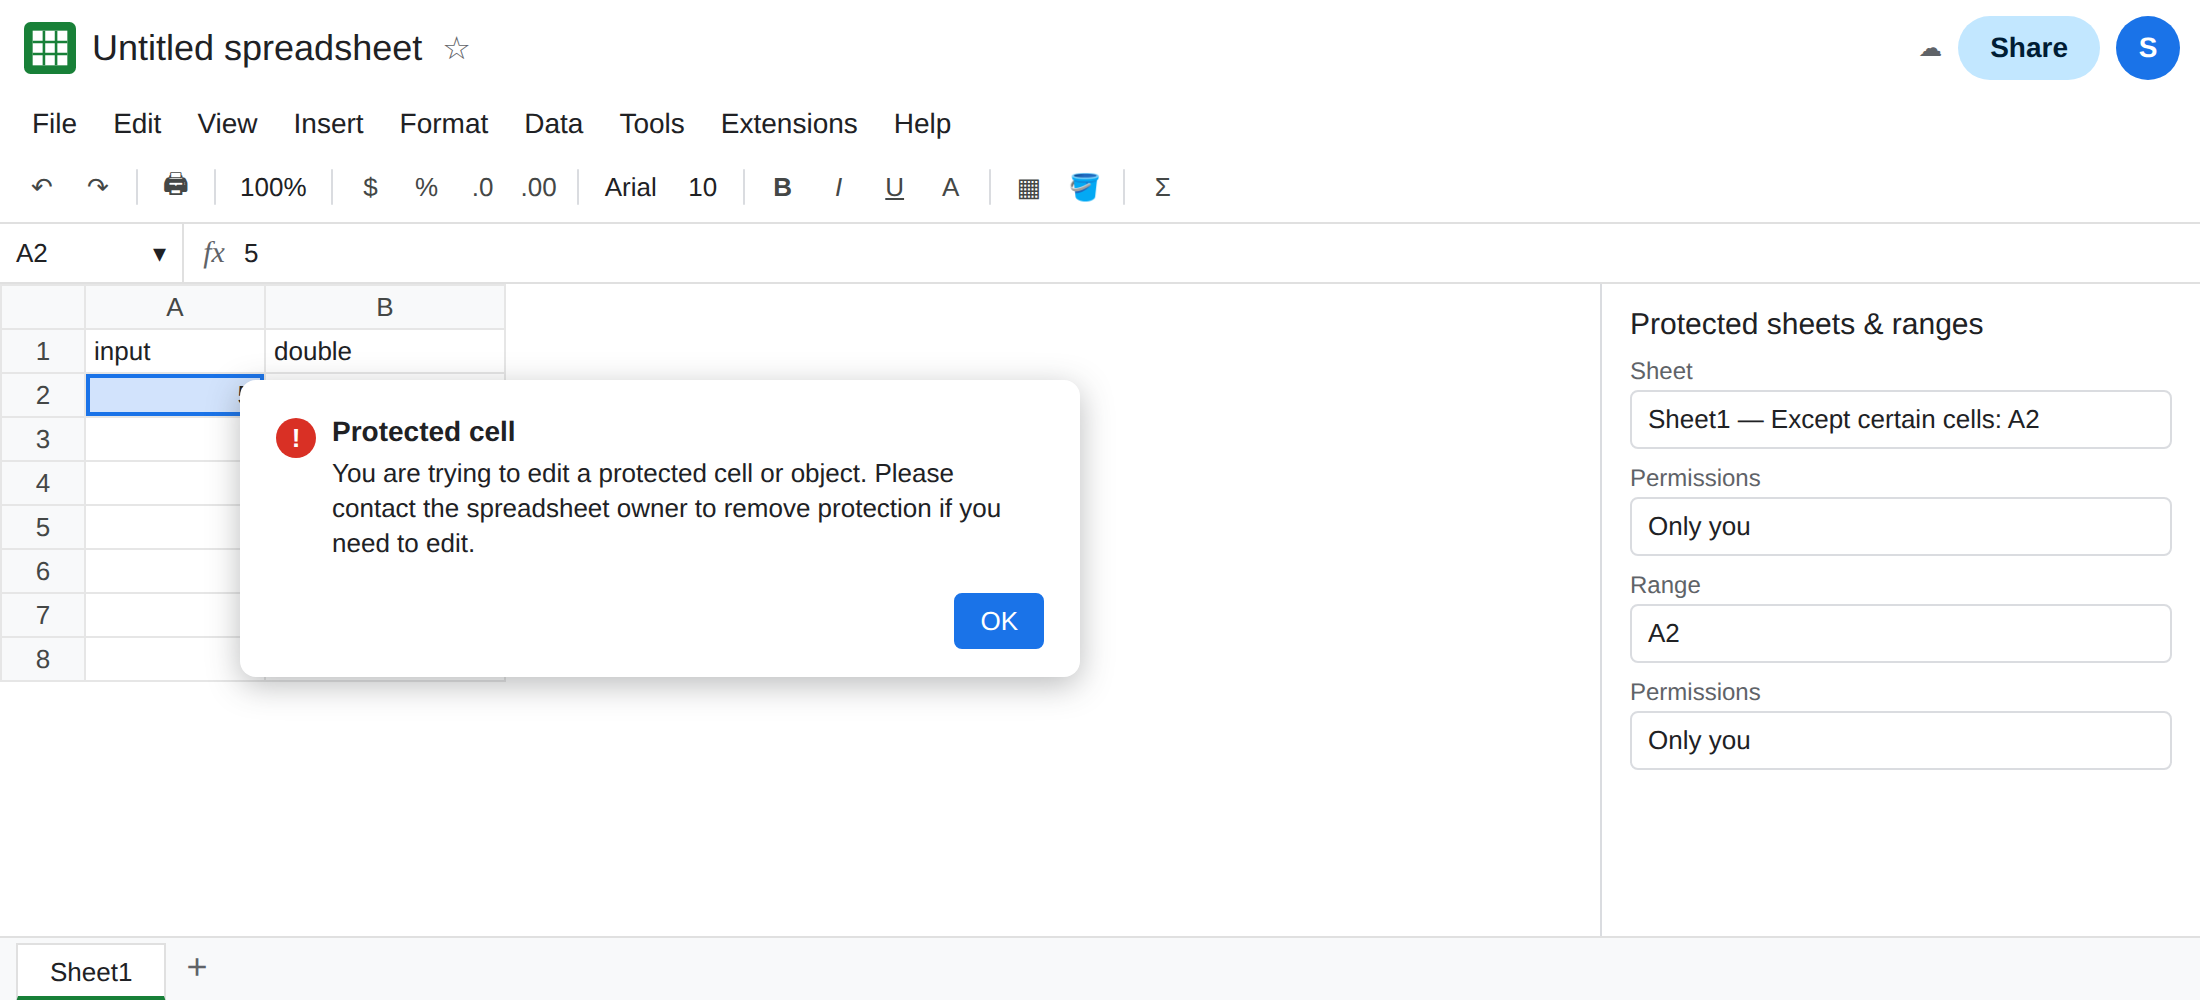Open the S account avatar
The height and width of the screenshot is (1000, 2200).
coord(2147,48)
